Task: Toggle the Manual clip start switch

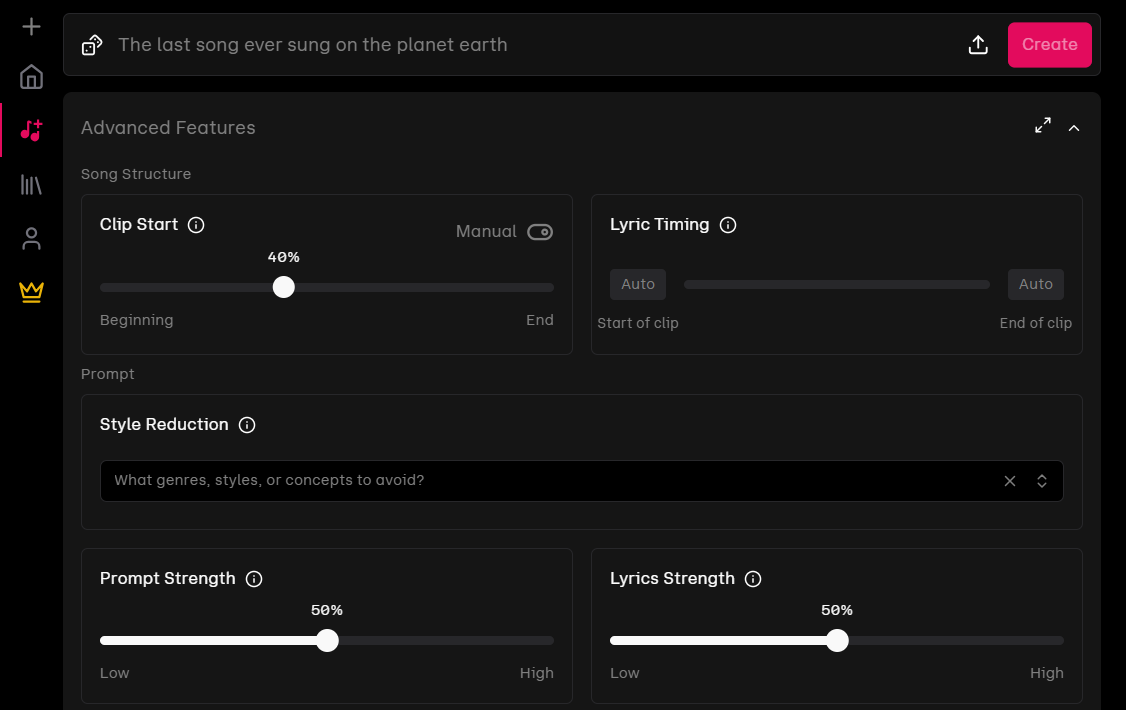Action: 540,232
